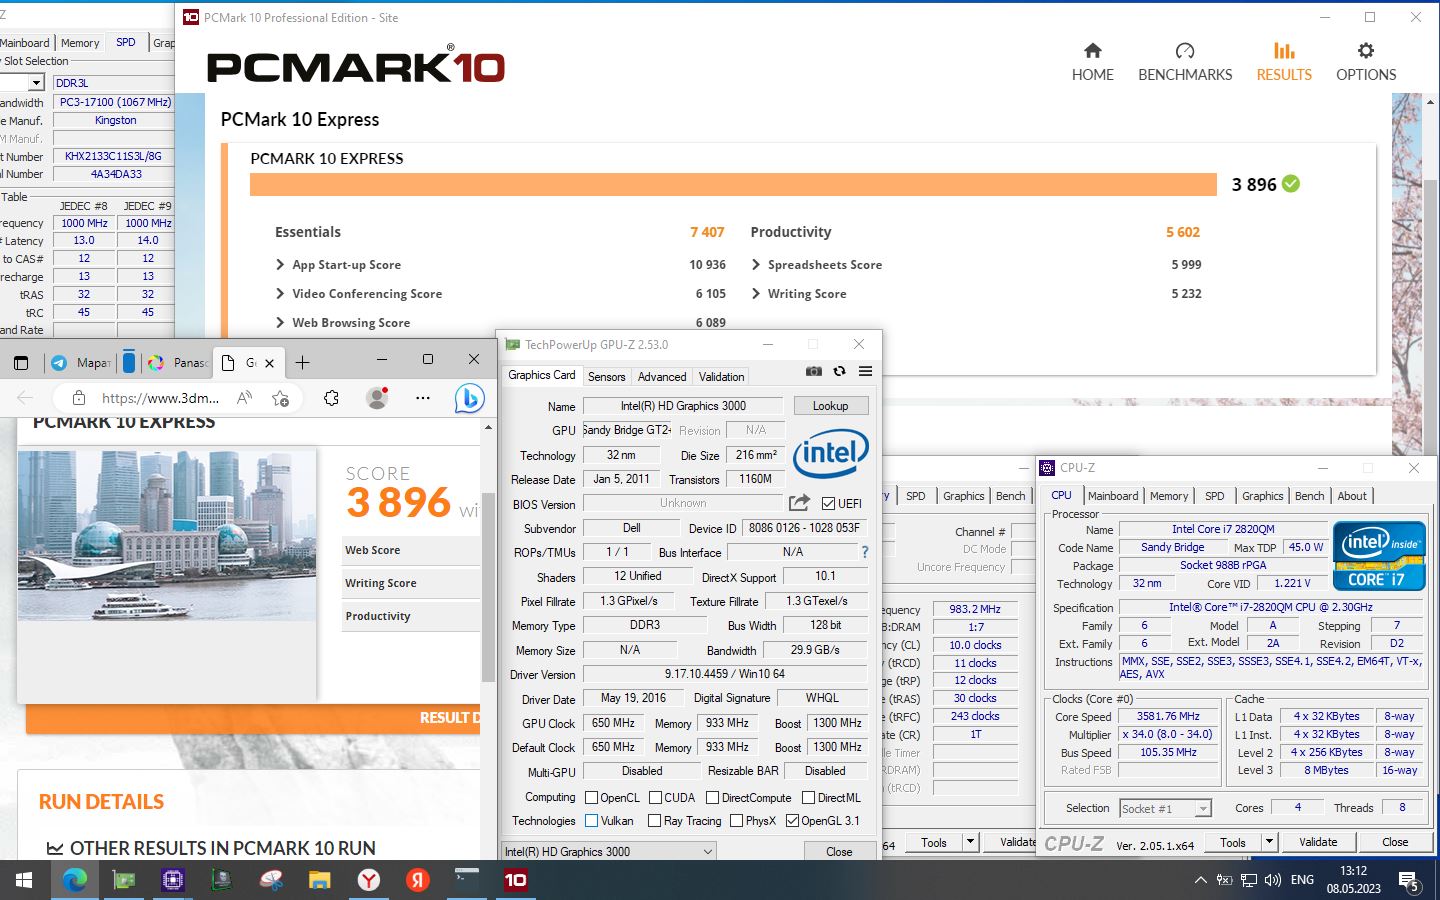Click orange PCMark 10 Express score bar
This screenshot has width=1440, height=900.
(x=733, y=184)
